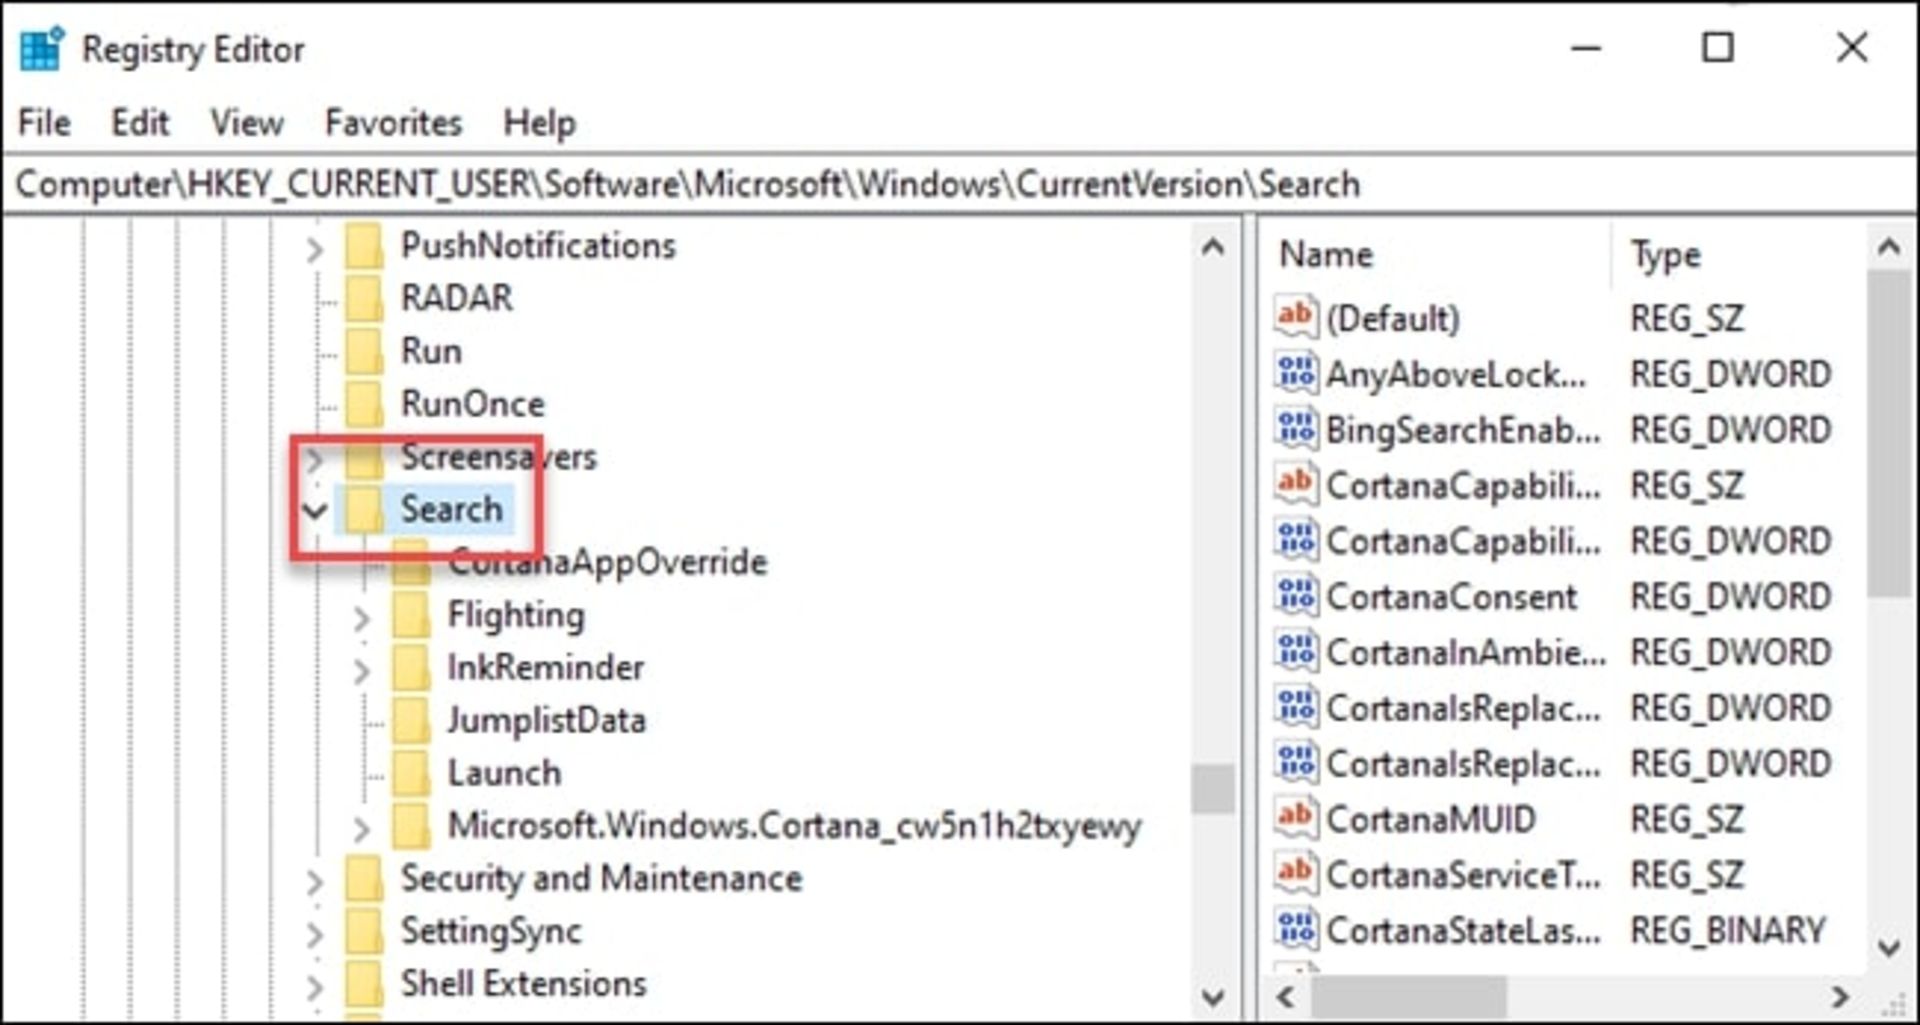The image size is (1920, 1025).
Task: Click the CortanaConsent DWORD value icon
Action: tap(1296, 596)
